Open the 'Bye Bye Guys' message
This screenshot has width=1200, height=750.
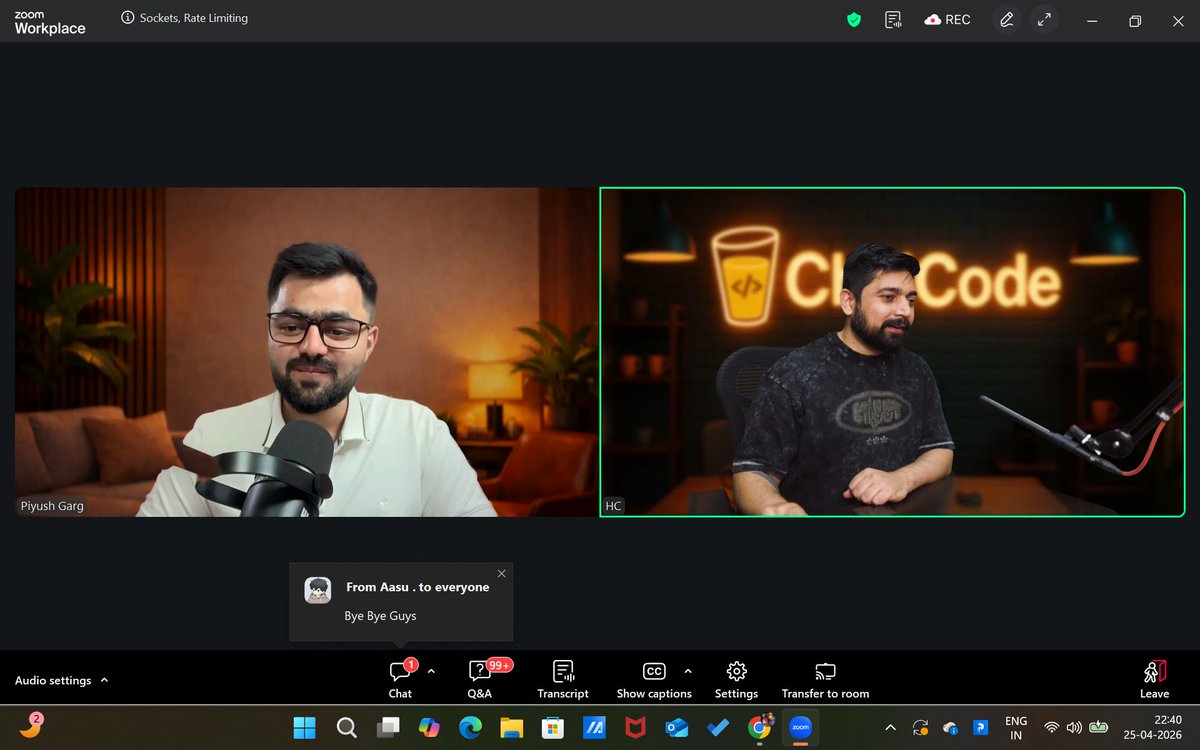click(380, 616)
